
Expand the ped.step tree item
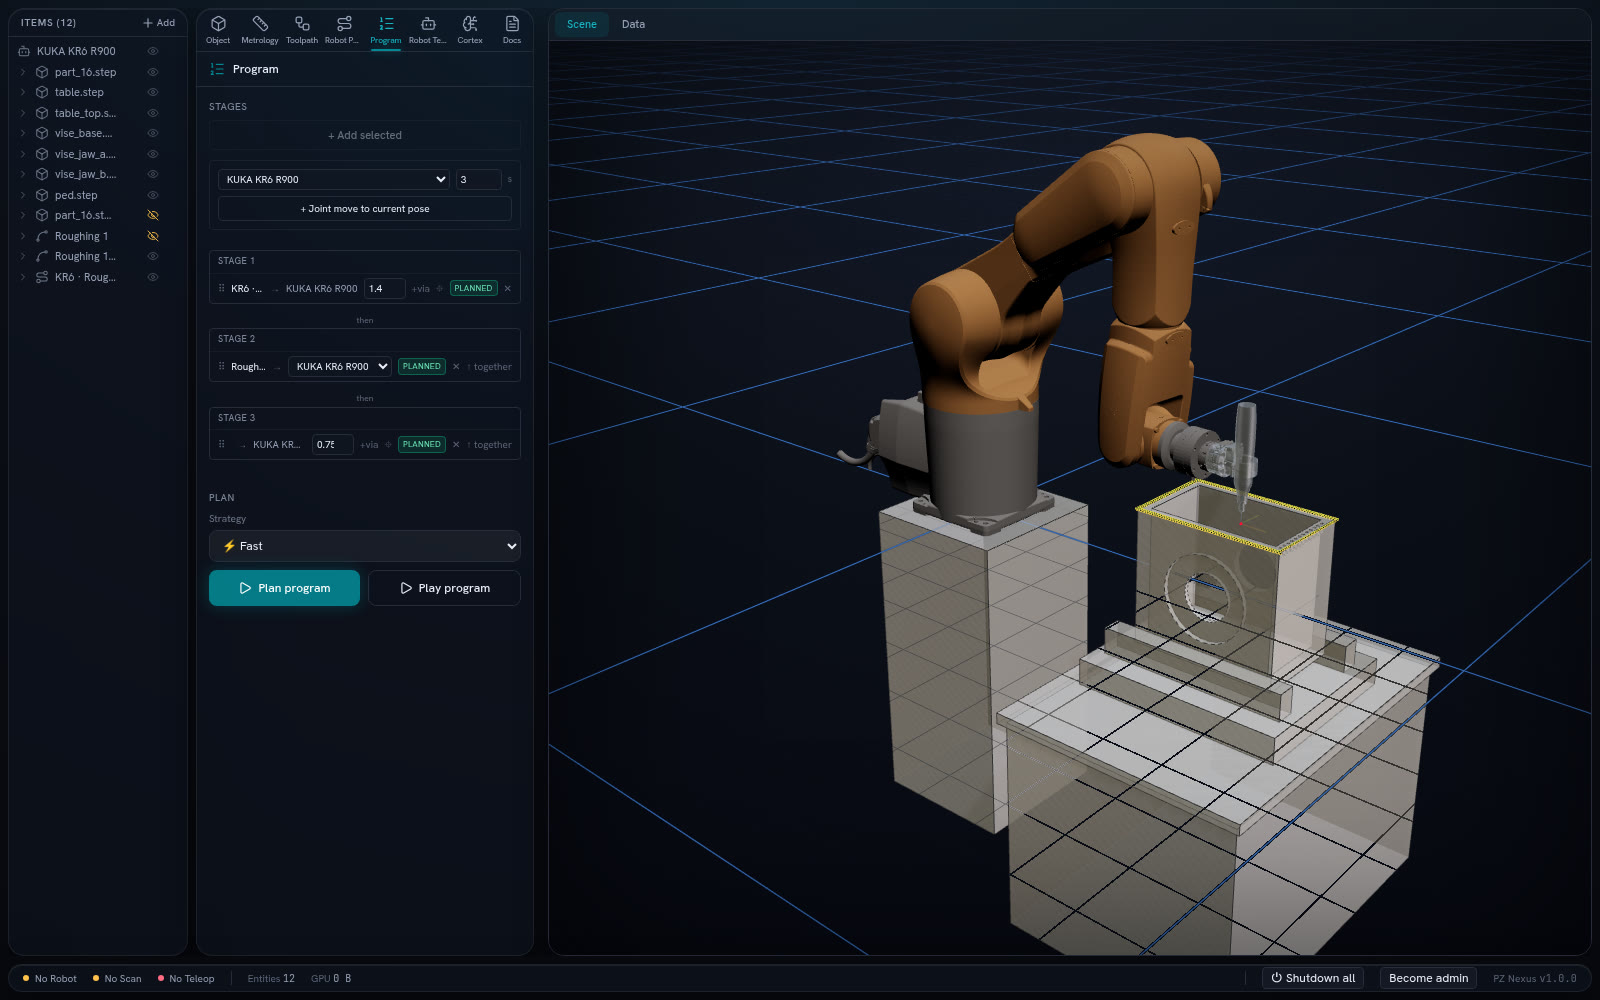pyautogui.click(x=23, y=195)
